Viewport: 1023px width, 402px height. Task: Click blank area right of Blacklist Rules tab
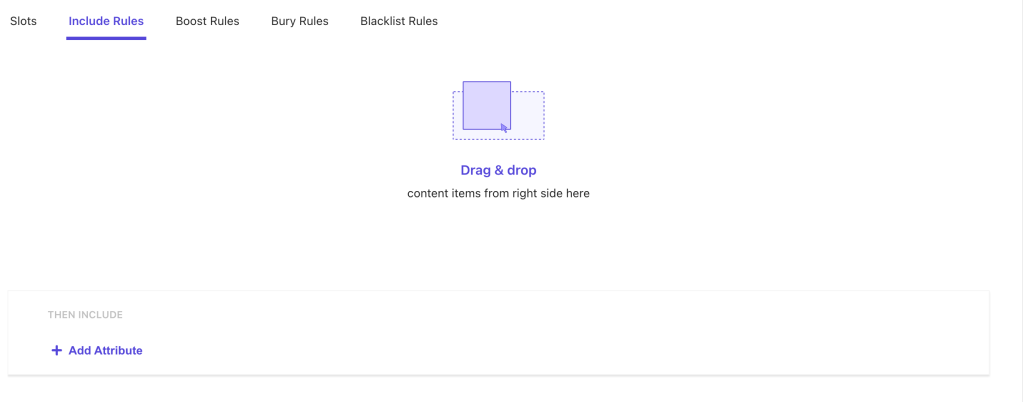[x=700, y=21]
